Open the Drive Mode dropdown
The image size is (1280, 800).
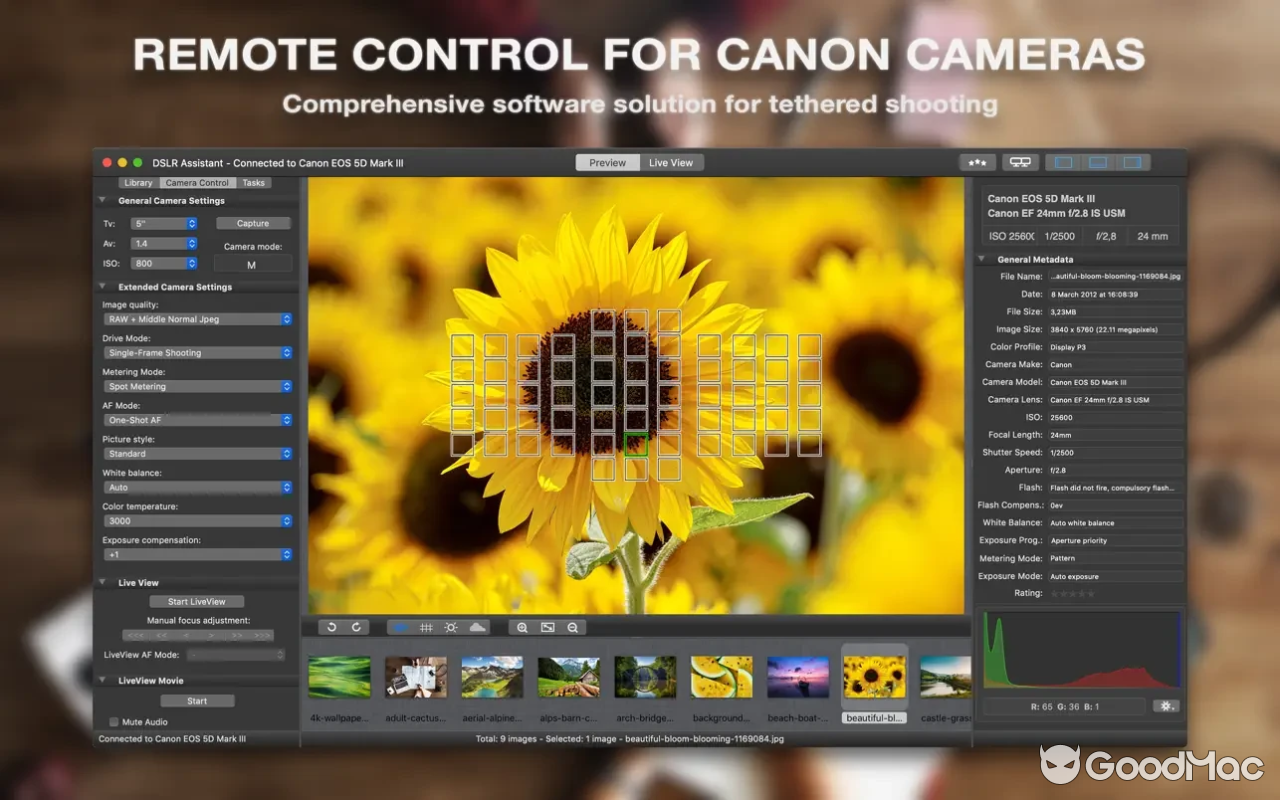click(x=196, y=352)
